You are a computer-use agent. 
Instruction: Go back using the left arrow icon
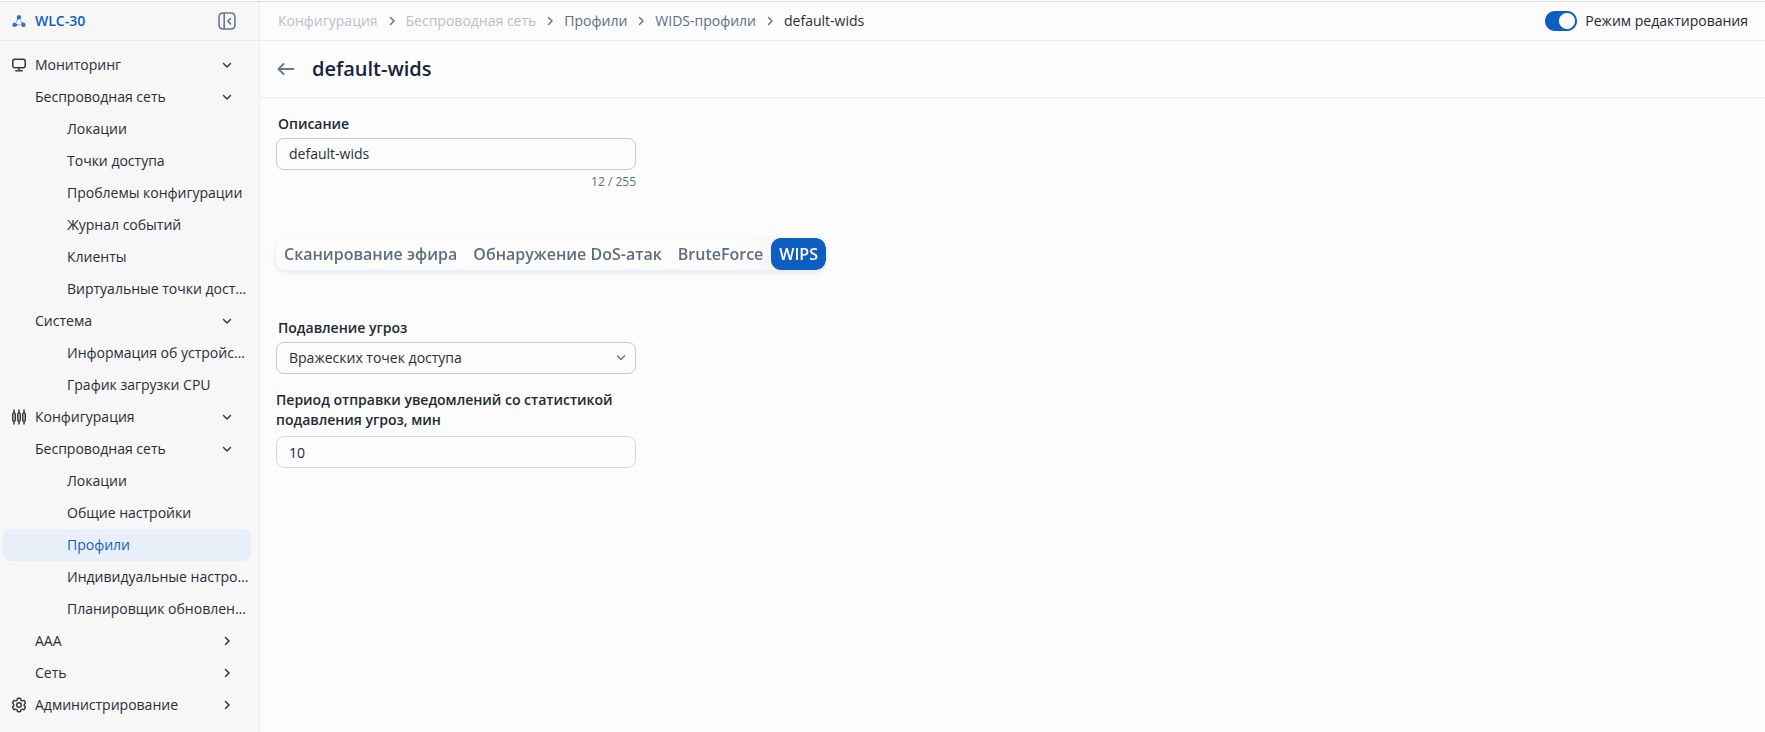pyautogui.click(x=286, y=69)
